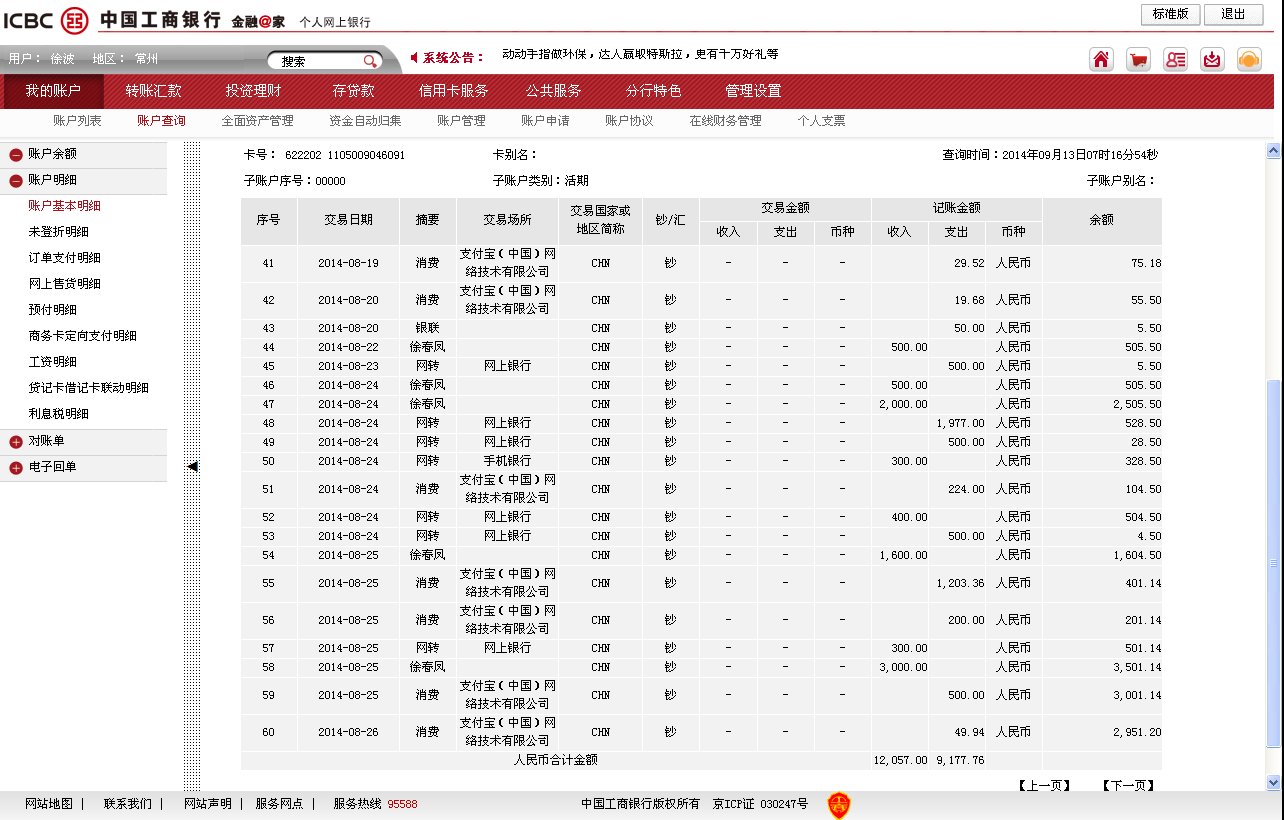Click the ICBC logo emblem
This screenshot has width=1284, height=820.
[x=74, y=20]
